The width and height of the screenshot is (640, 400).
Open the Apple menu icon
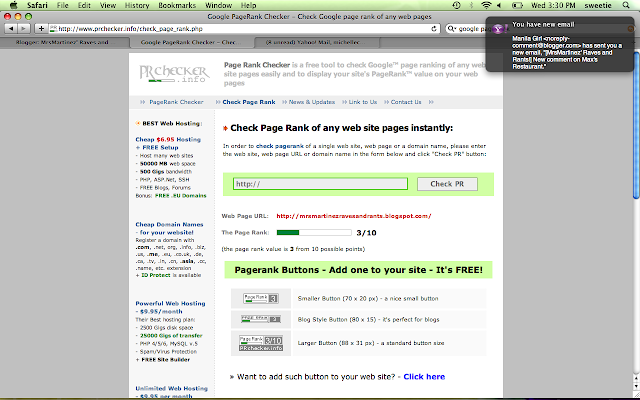pyautogui.click(x=13, y=5)
